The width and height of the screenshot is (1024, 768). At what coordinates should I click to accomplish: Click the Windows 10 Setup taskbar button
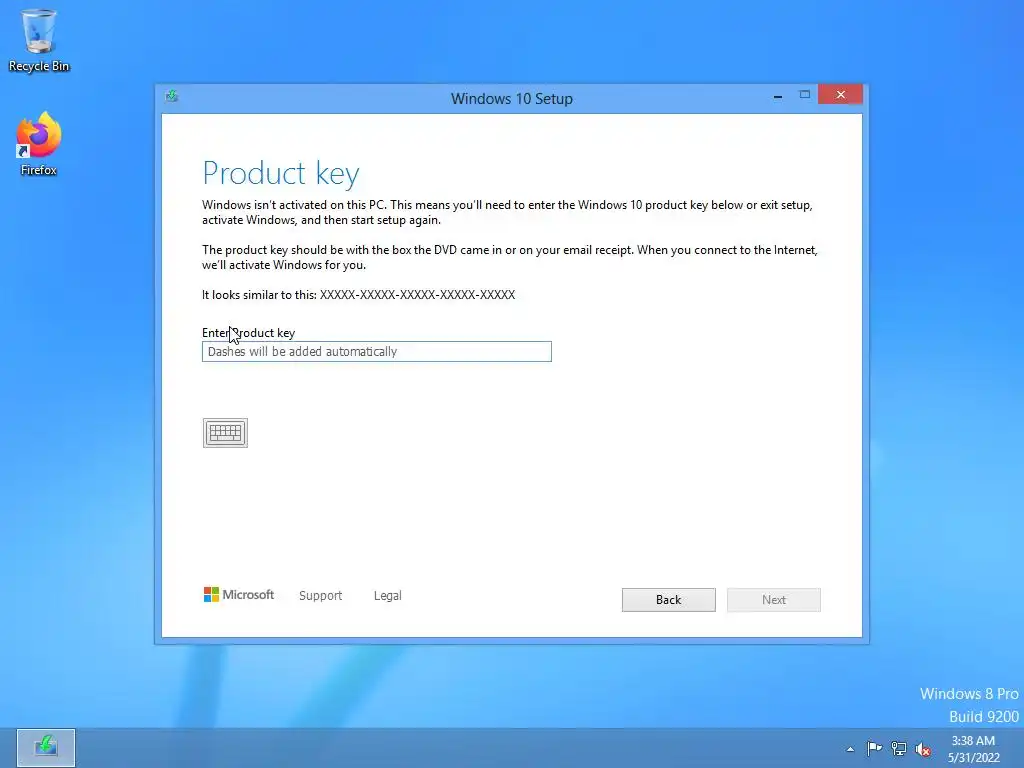click(46, 747)
